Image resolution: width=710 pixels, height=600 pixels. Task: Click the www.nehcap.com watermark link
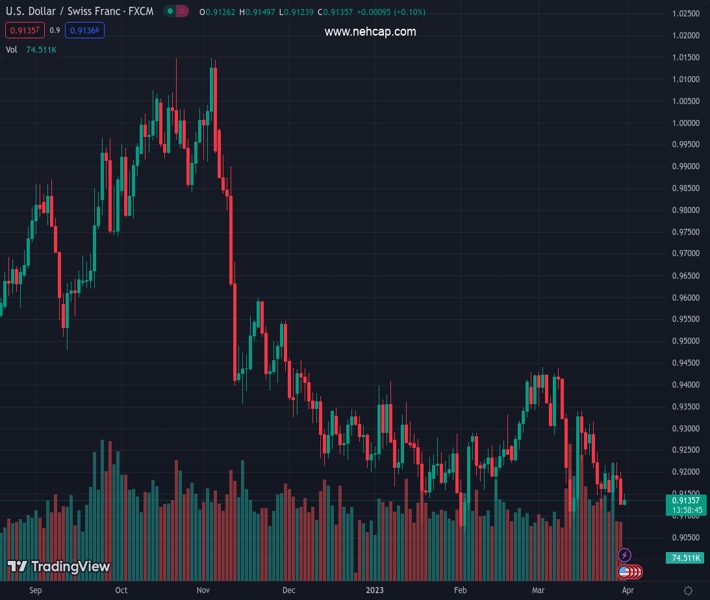click(370, 32)
